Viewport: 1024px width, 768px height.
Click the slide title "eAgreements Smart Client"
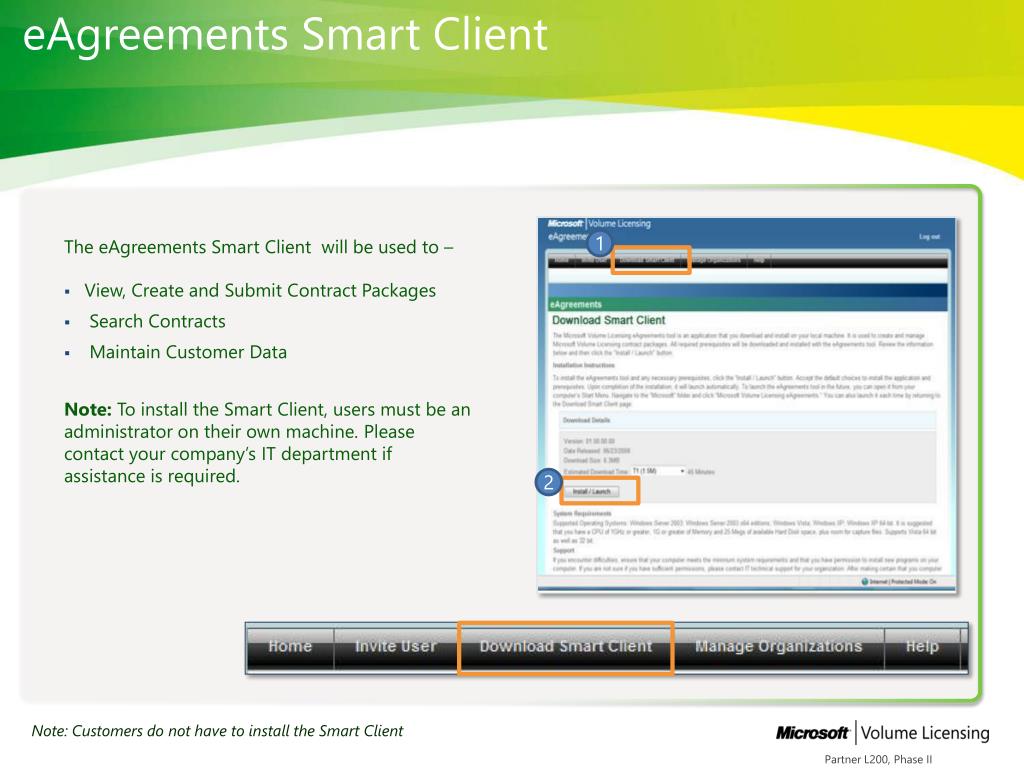click(285, 35)
